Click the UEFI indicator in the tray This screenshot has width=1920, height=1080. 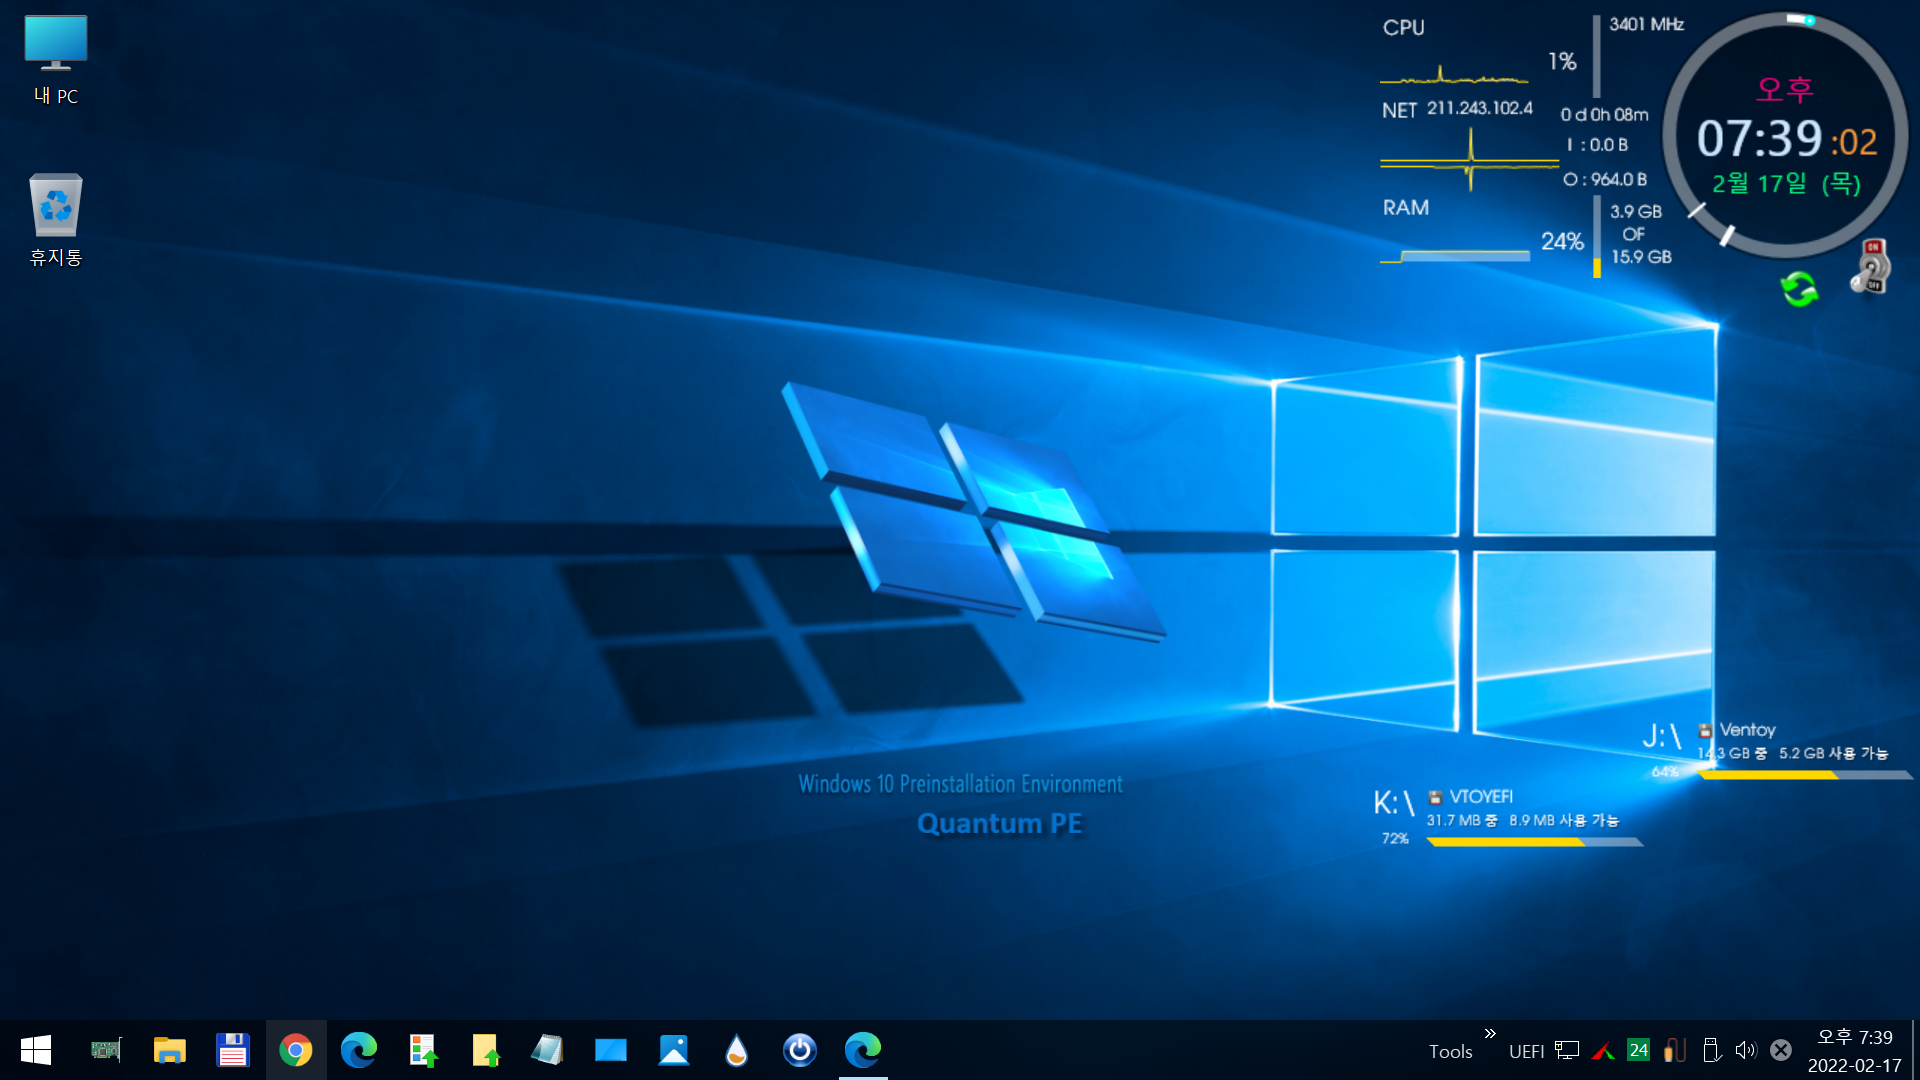(x=1526, y=1051)
